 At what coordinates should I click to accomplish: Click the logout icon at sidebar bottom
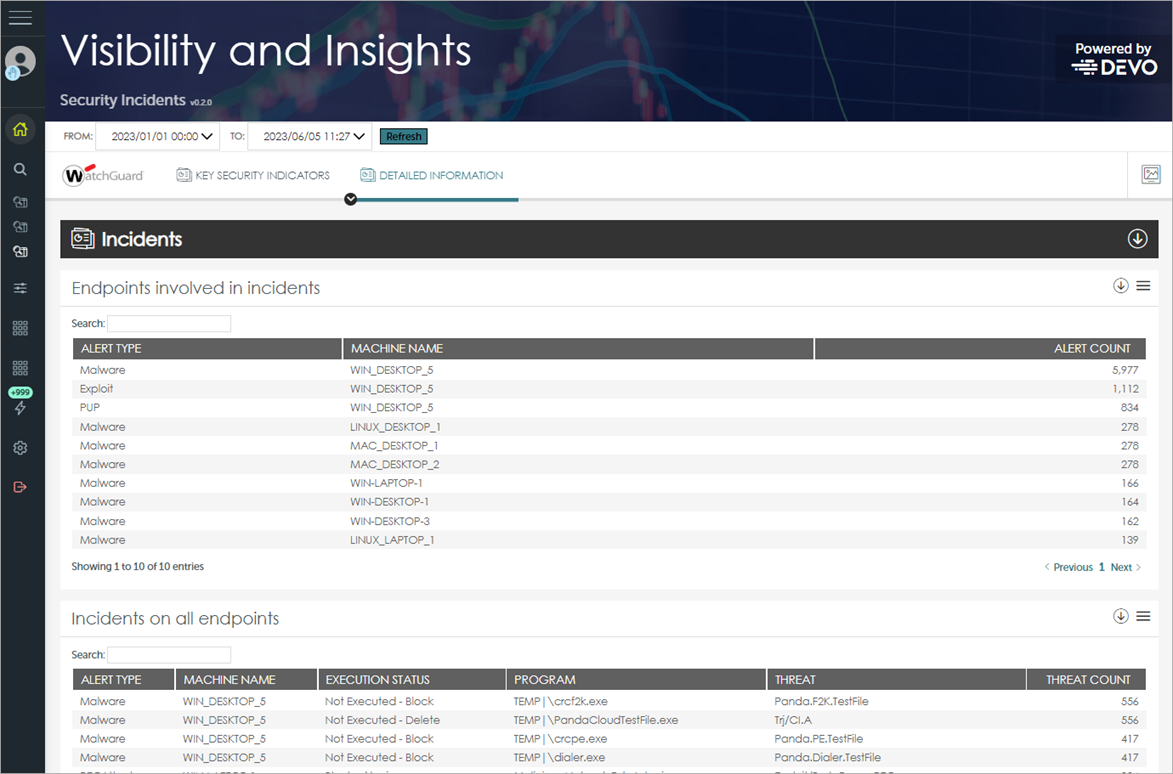click(20, 487)
